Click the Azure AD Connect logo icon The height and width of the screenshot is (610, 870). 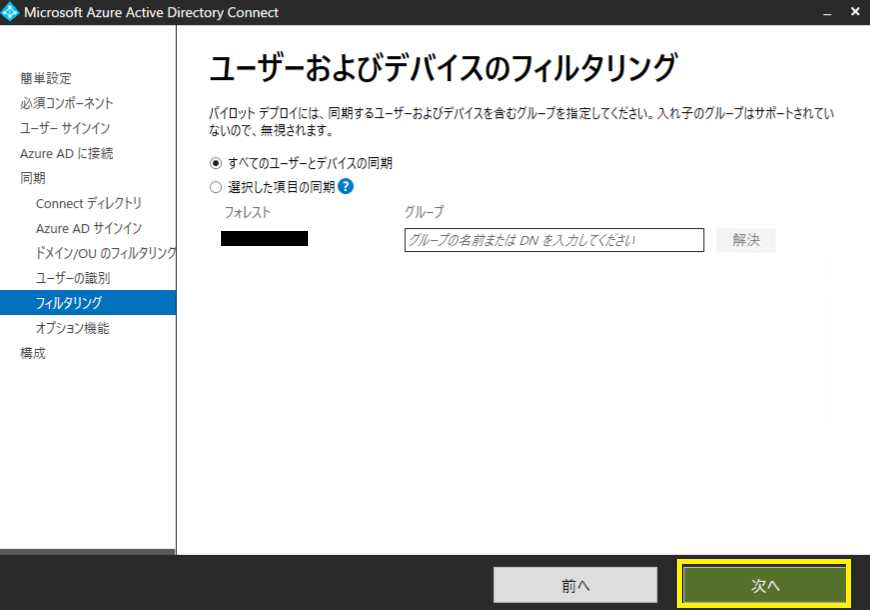click(9, 12)
